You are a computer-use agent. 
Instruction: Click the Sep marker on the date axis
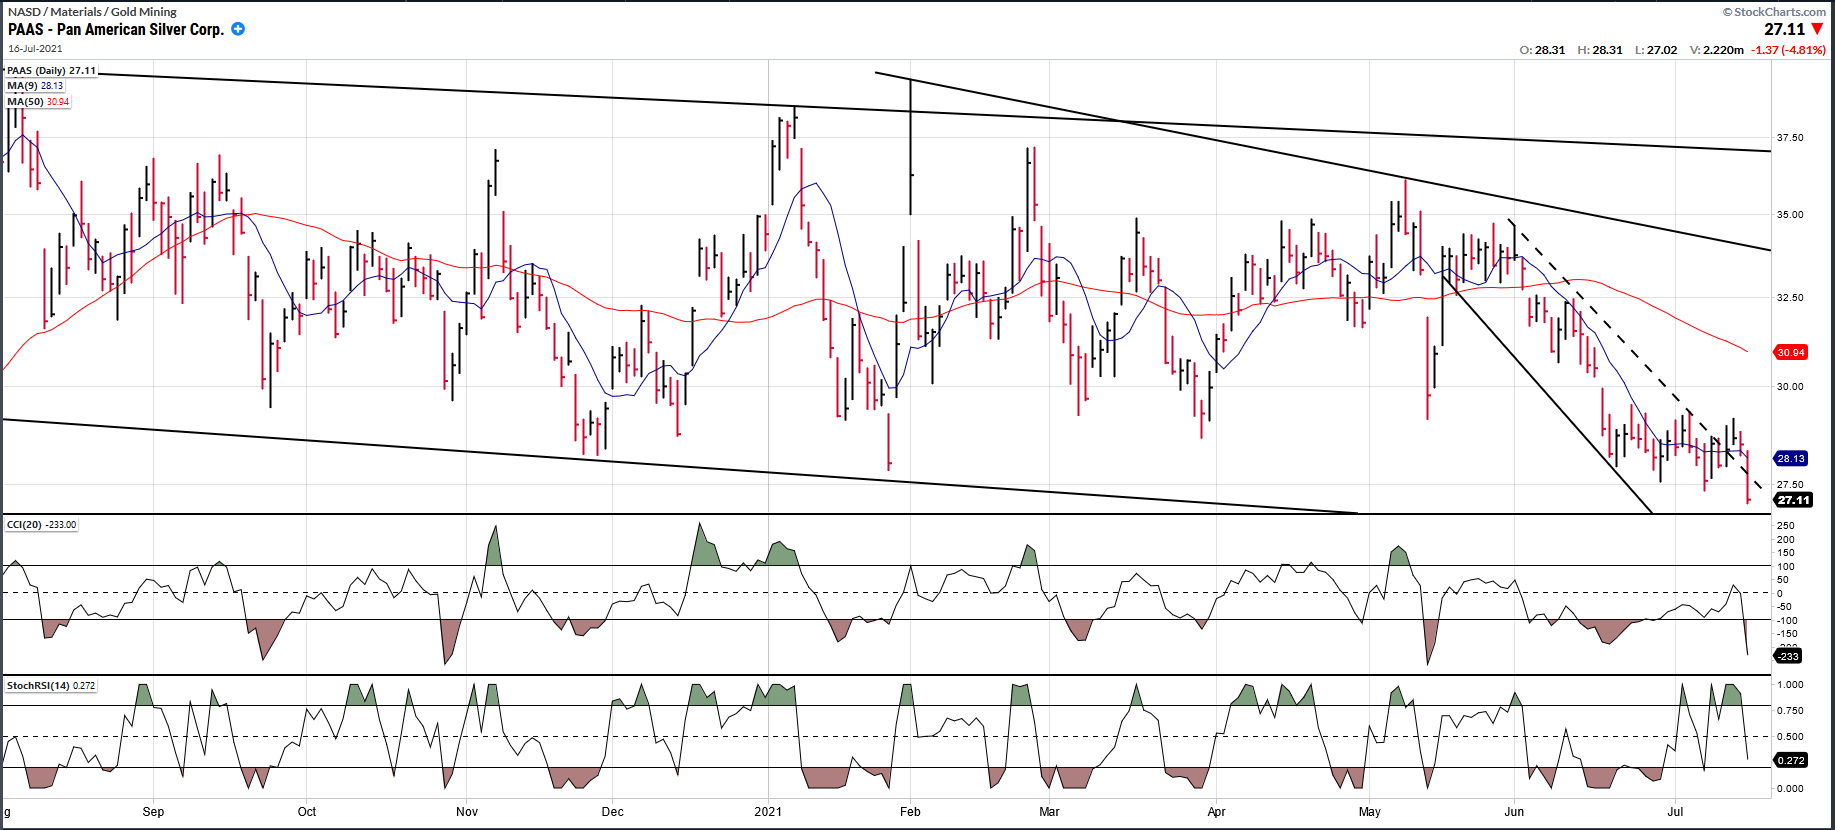pyautogui.click(x=153, y=811)
